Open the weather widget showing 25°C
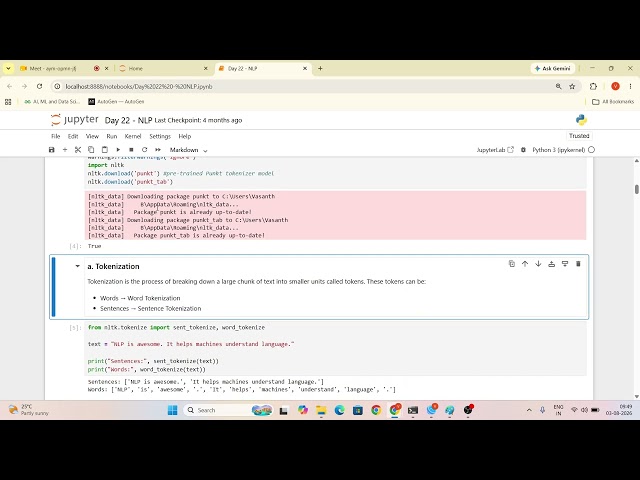 pos(29,410)
